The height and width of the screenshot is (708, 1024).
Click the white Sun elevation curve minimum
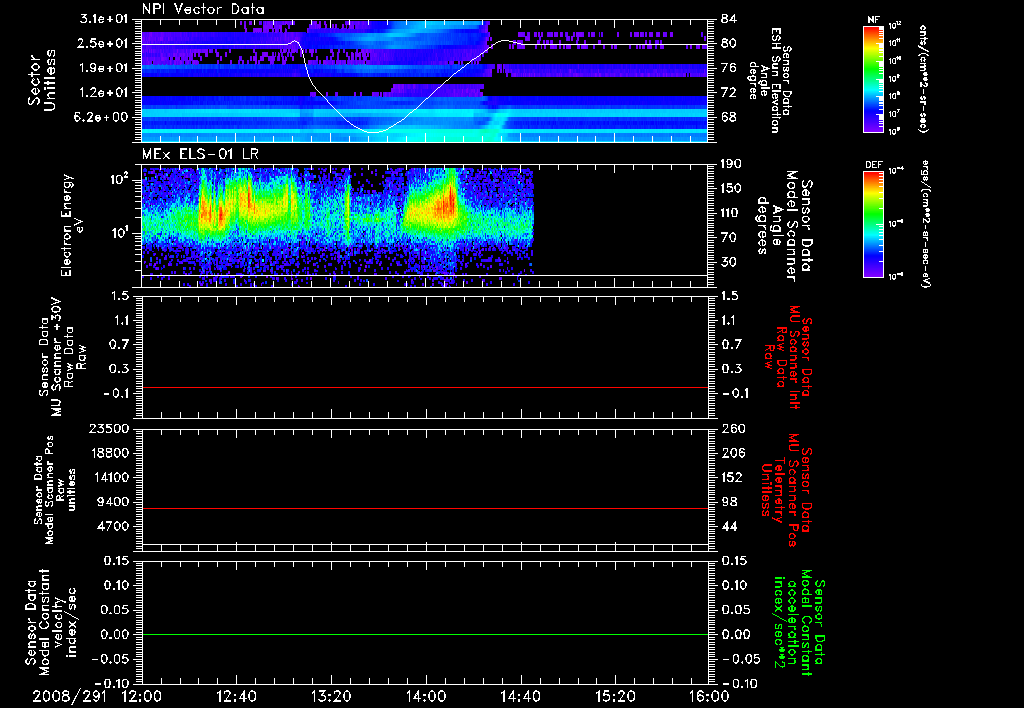point(373,132)
